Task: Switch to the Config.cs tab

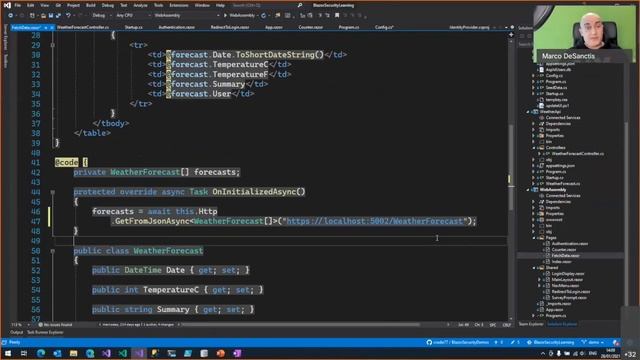Action: pyautogui.click(x=384, y=27)
